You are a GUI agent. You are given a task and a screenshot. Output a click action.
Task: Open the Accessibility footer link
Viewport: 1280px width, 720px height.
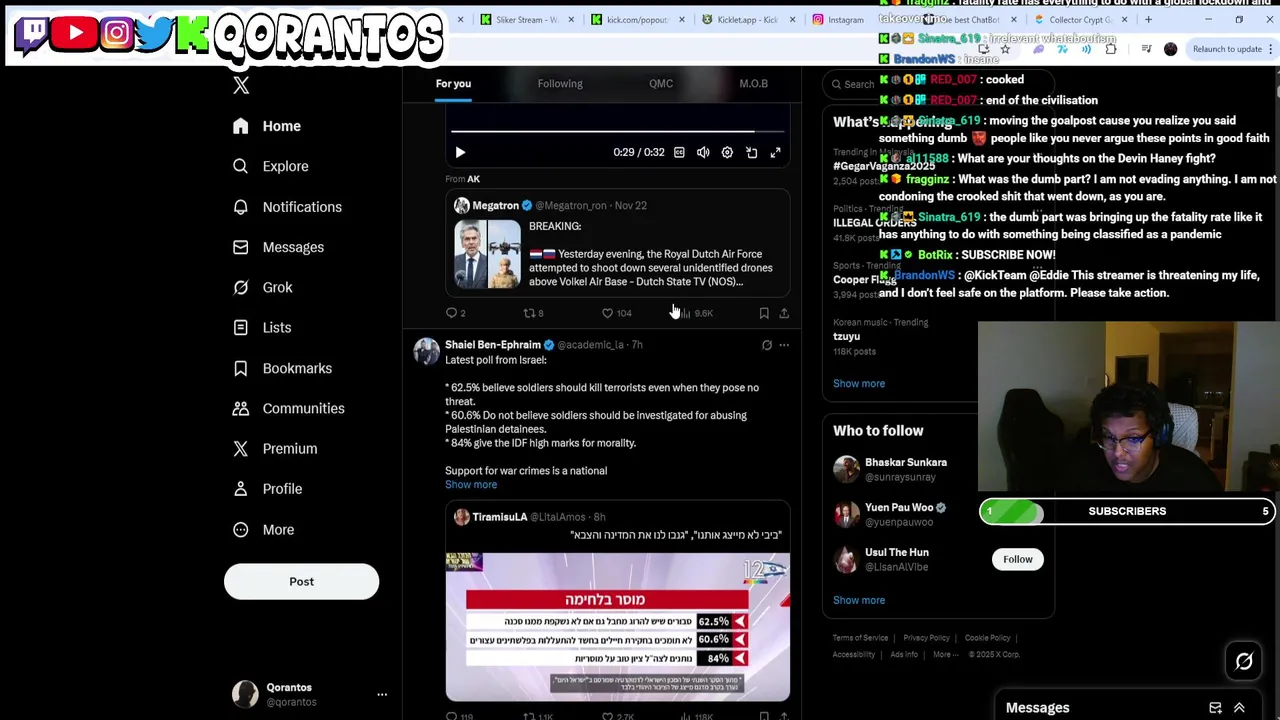854,655
